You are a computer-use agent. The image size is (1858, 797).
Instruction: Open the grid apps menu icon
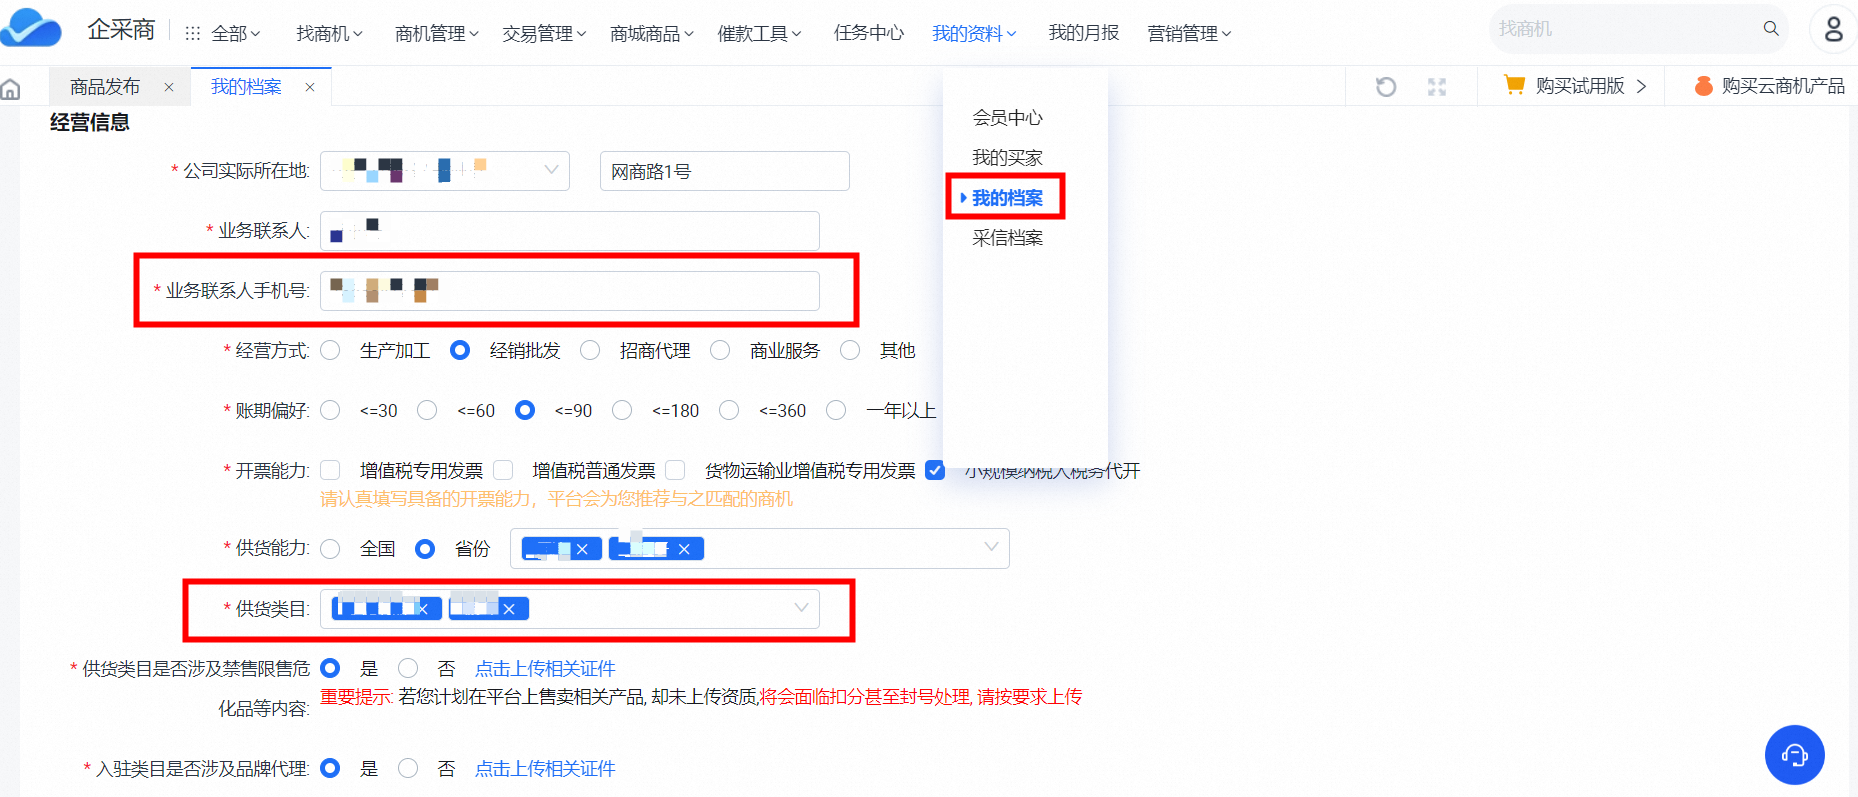[x=193, y=33]
